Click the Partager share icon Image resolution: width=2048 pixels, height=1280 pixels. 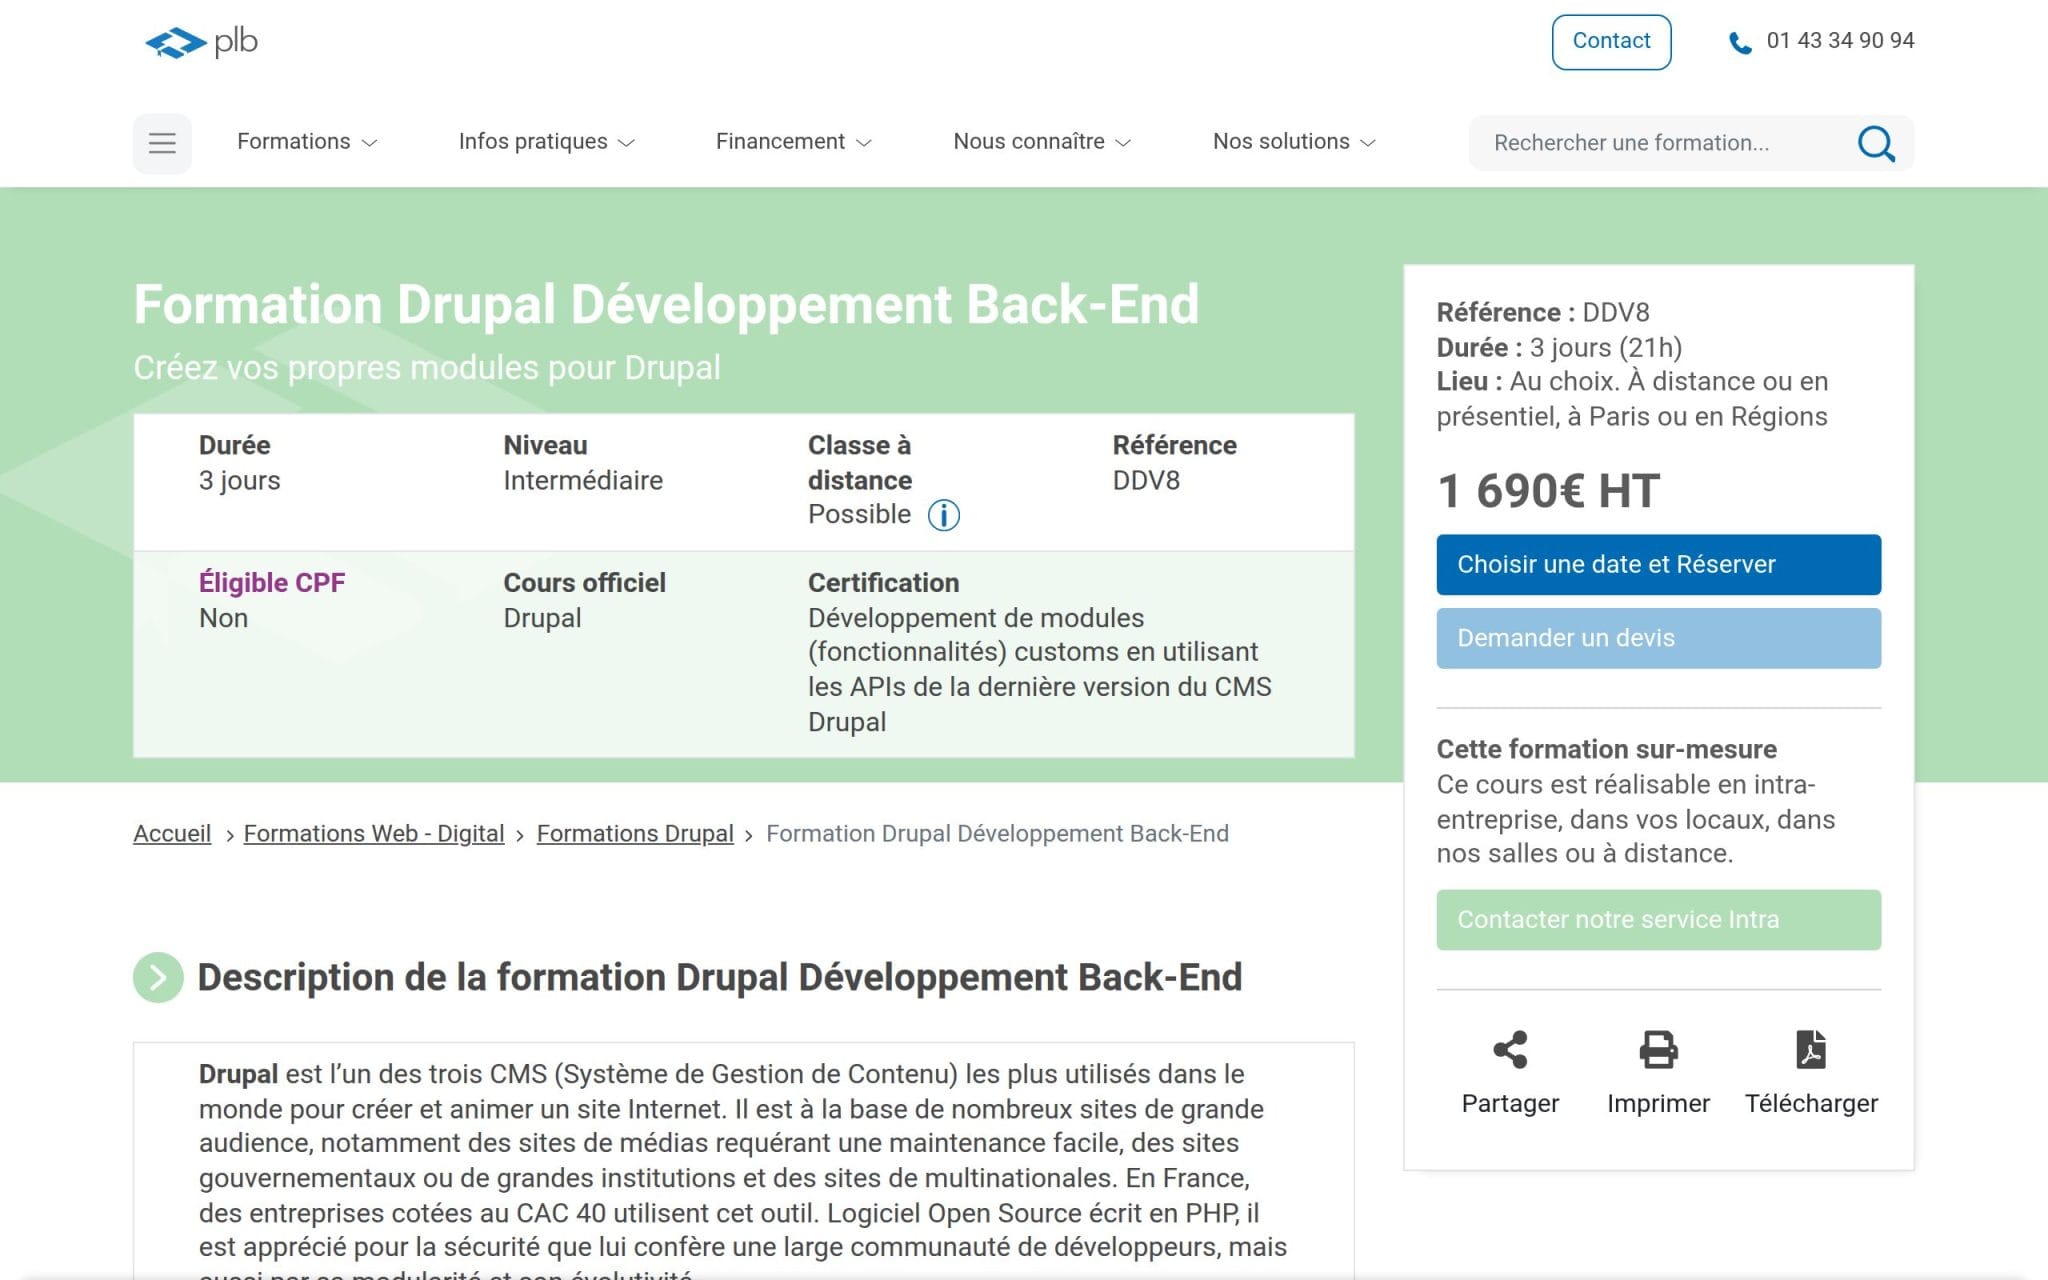[1510, 1050]
